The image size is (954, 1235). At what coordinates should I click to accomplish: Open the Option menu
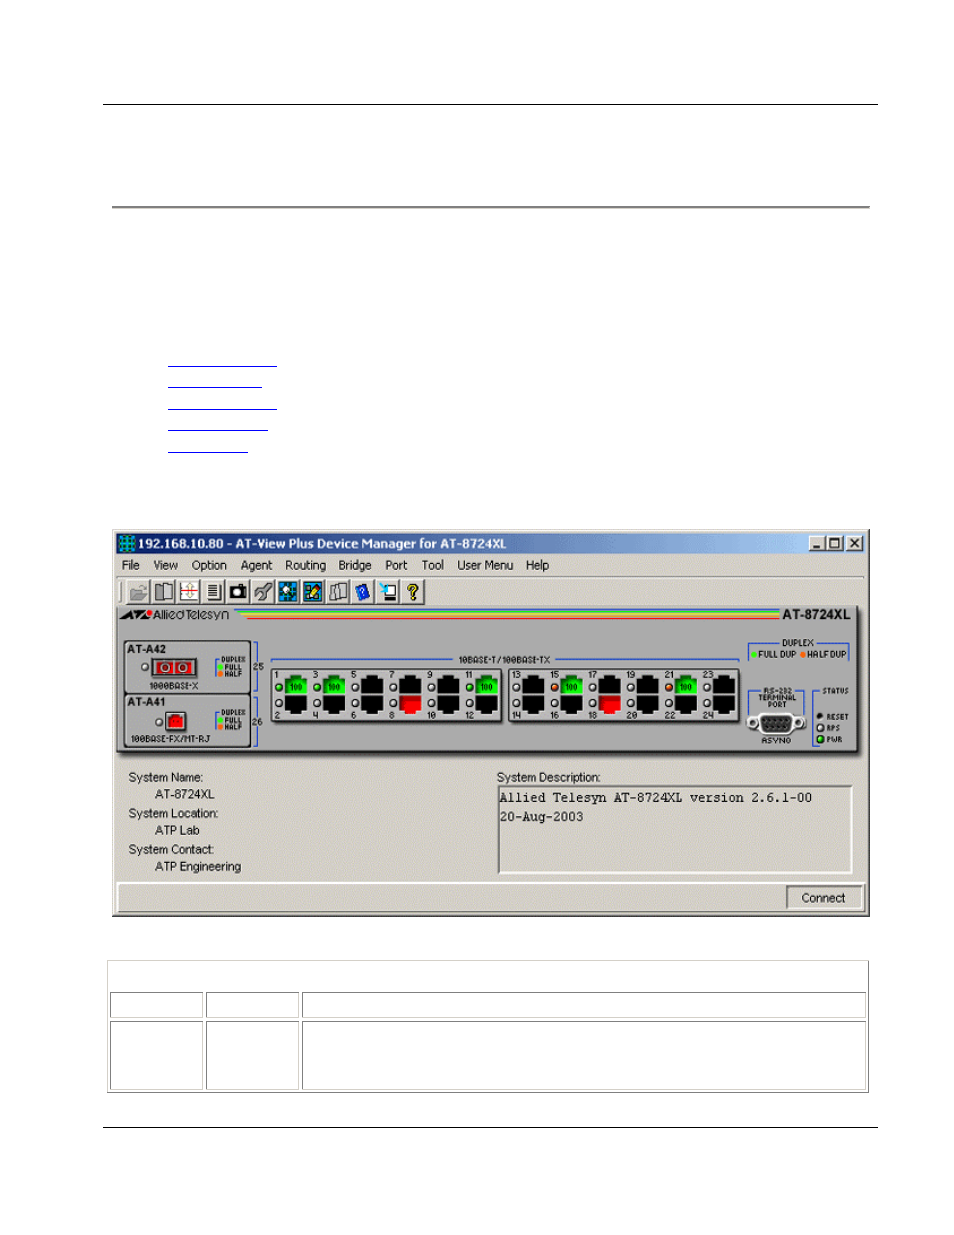click(x=209, y=565)
